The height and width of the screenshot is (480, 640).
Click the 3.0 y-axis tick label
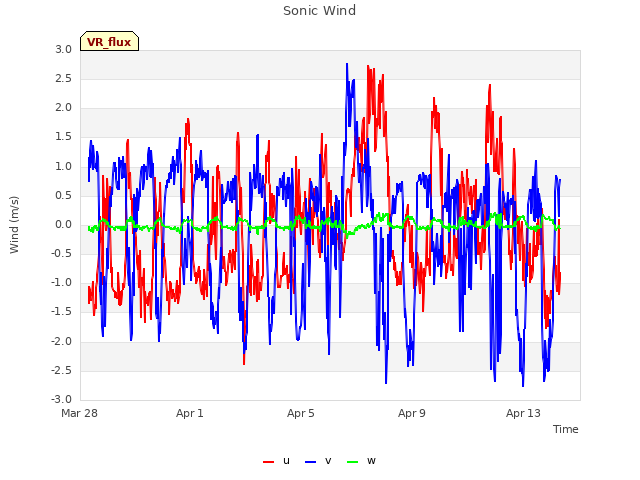64,49
